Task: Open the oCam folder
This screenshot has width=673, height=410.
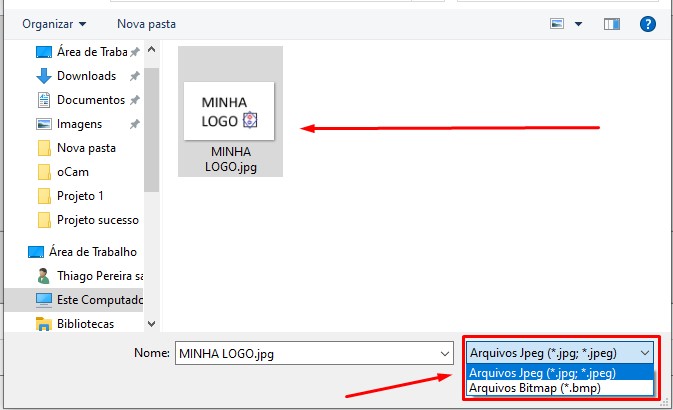Action: 72,172
